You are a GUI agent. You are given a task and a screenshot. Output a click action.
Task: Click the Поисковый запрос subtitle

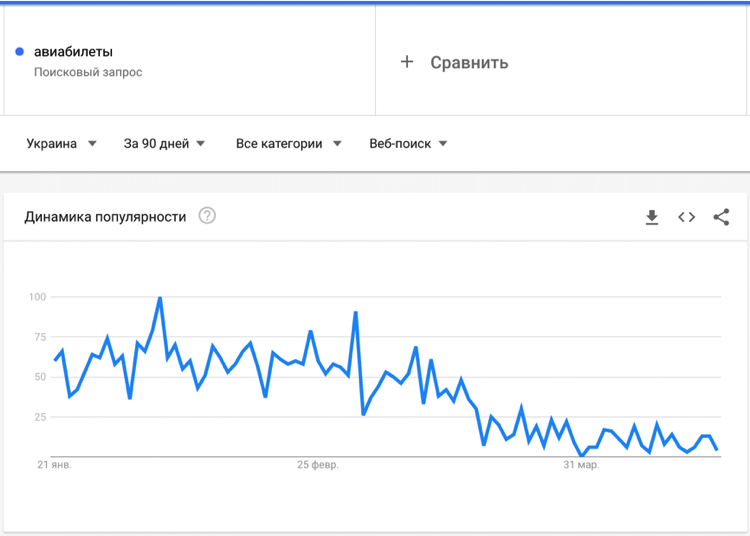88,72
